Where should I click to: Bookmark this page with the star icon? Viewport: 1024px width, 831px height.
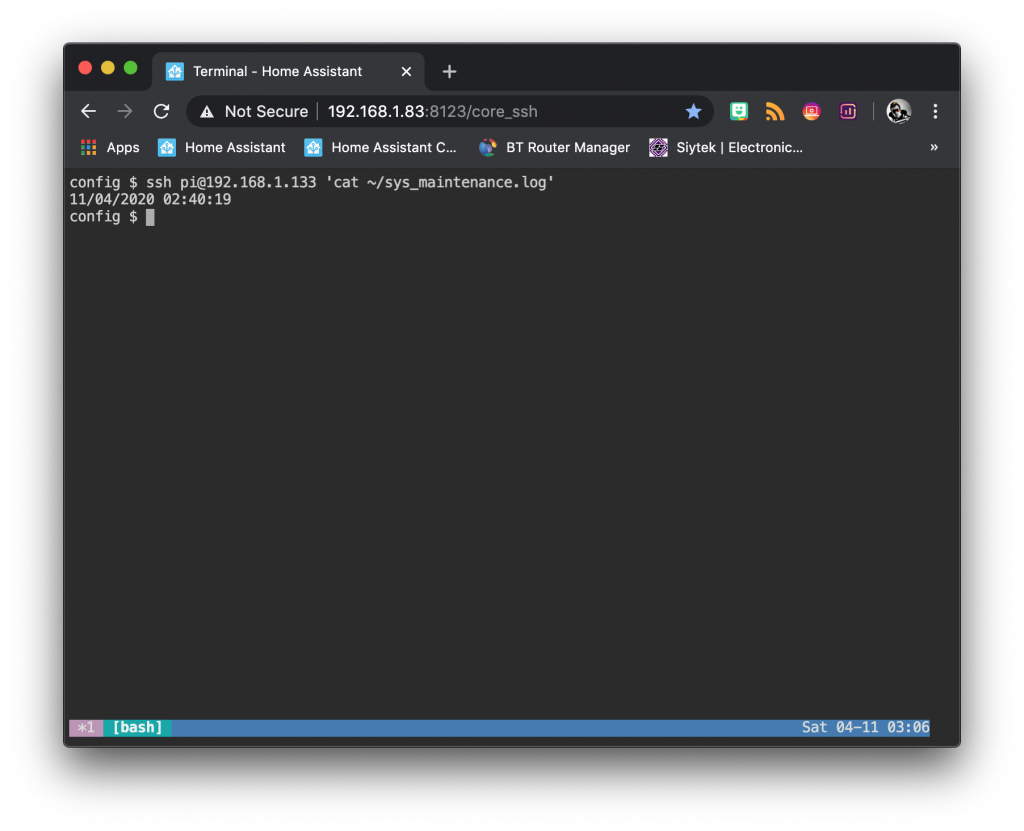point(694,111)
